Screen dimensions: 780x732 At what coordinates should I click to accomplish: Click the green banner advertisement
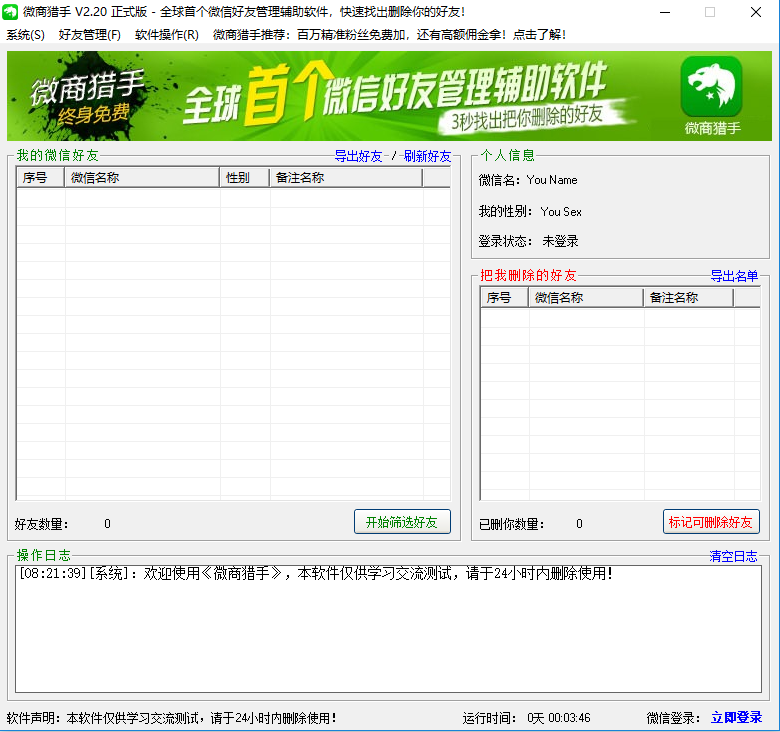389,96
